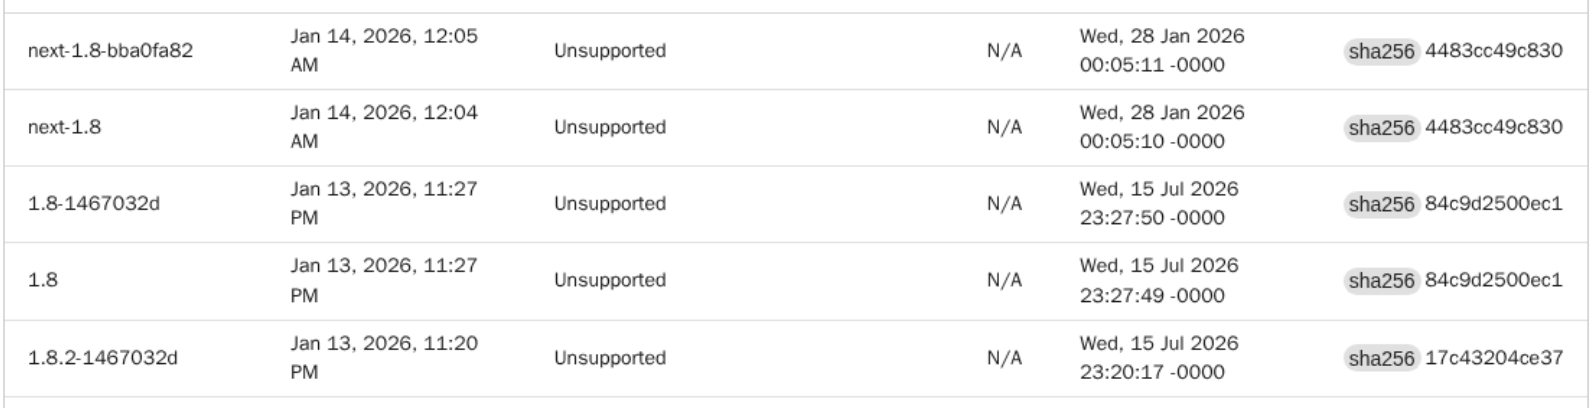Click the sha256 badge in the 1.8.2-1467032d row
Screen dimensions: 1594x408
(1381, 358)
